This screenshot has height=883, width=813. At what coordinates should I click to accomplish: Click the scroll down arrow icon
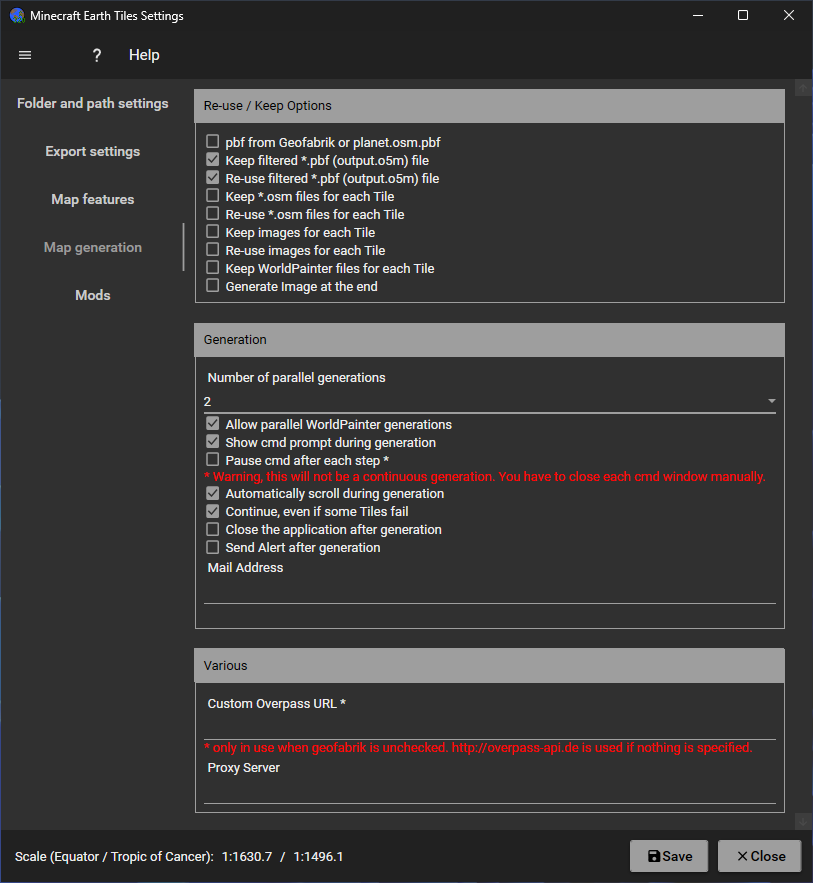[x=802, y=821]
